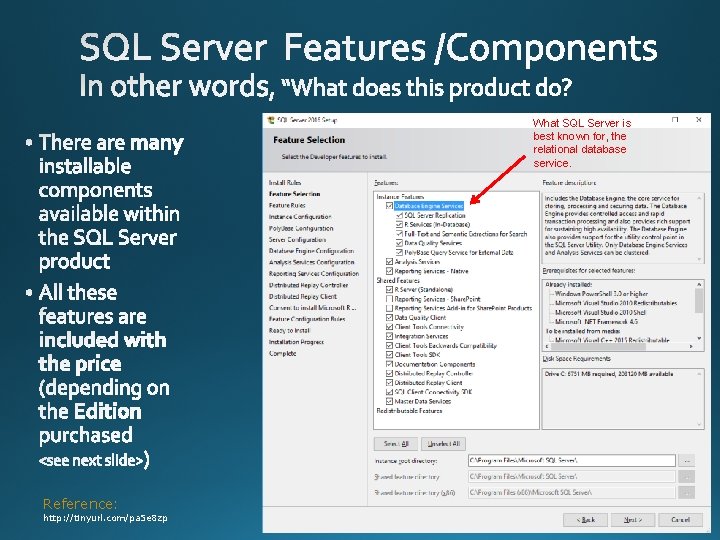720x540 pixels.
Task: Close the SQL Server Setup window
Action: click(699, 120)
